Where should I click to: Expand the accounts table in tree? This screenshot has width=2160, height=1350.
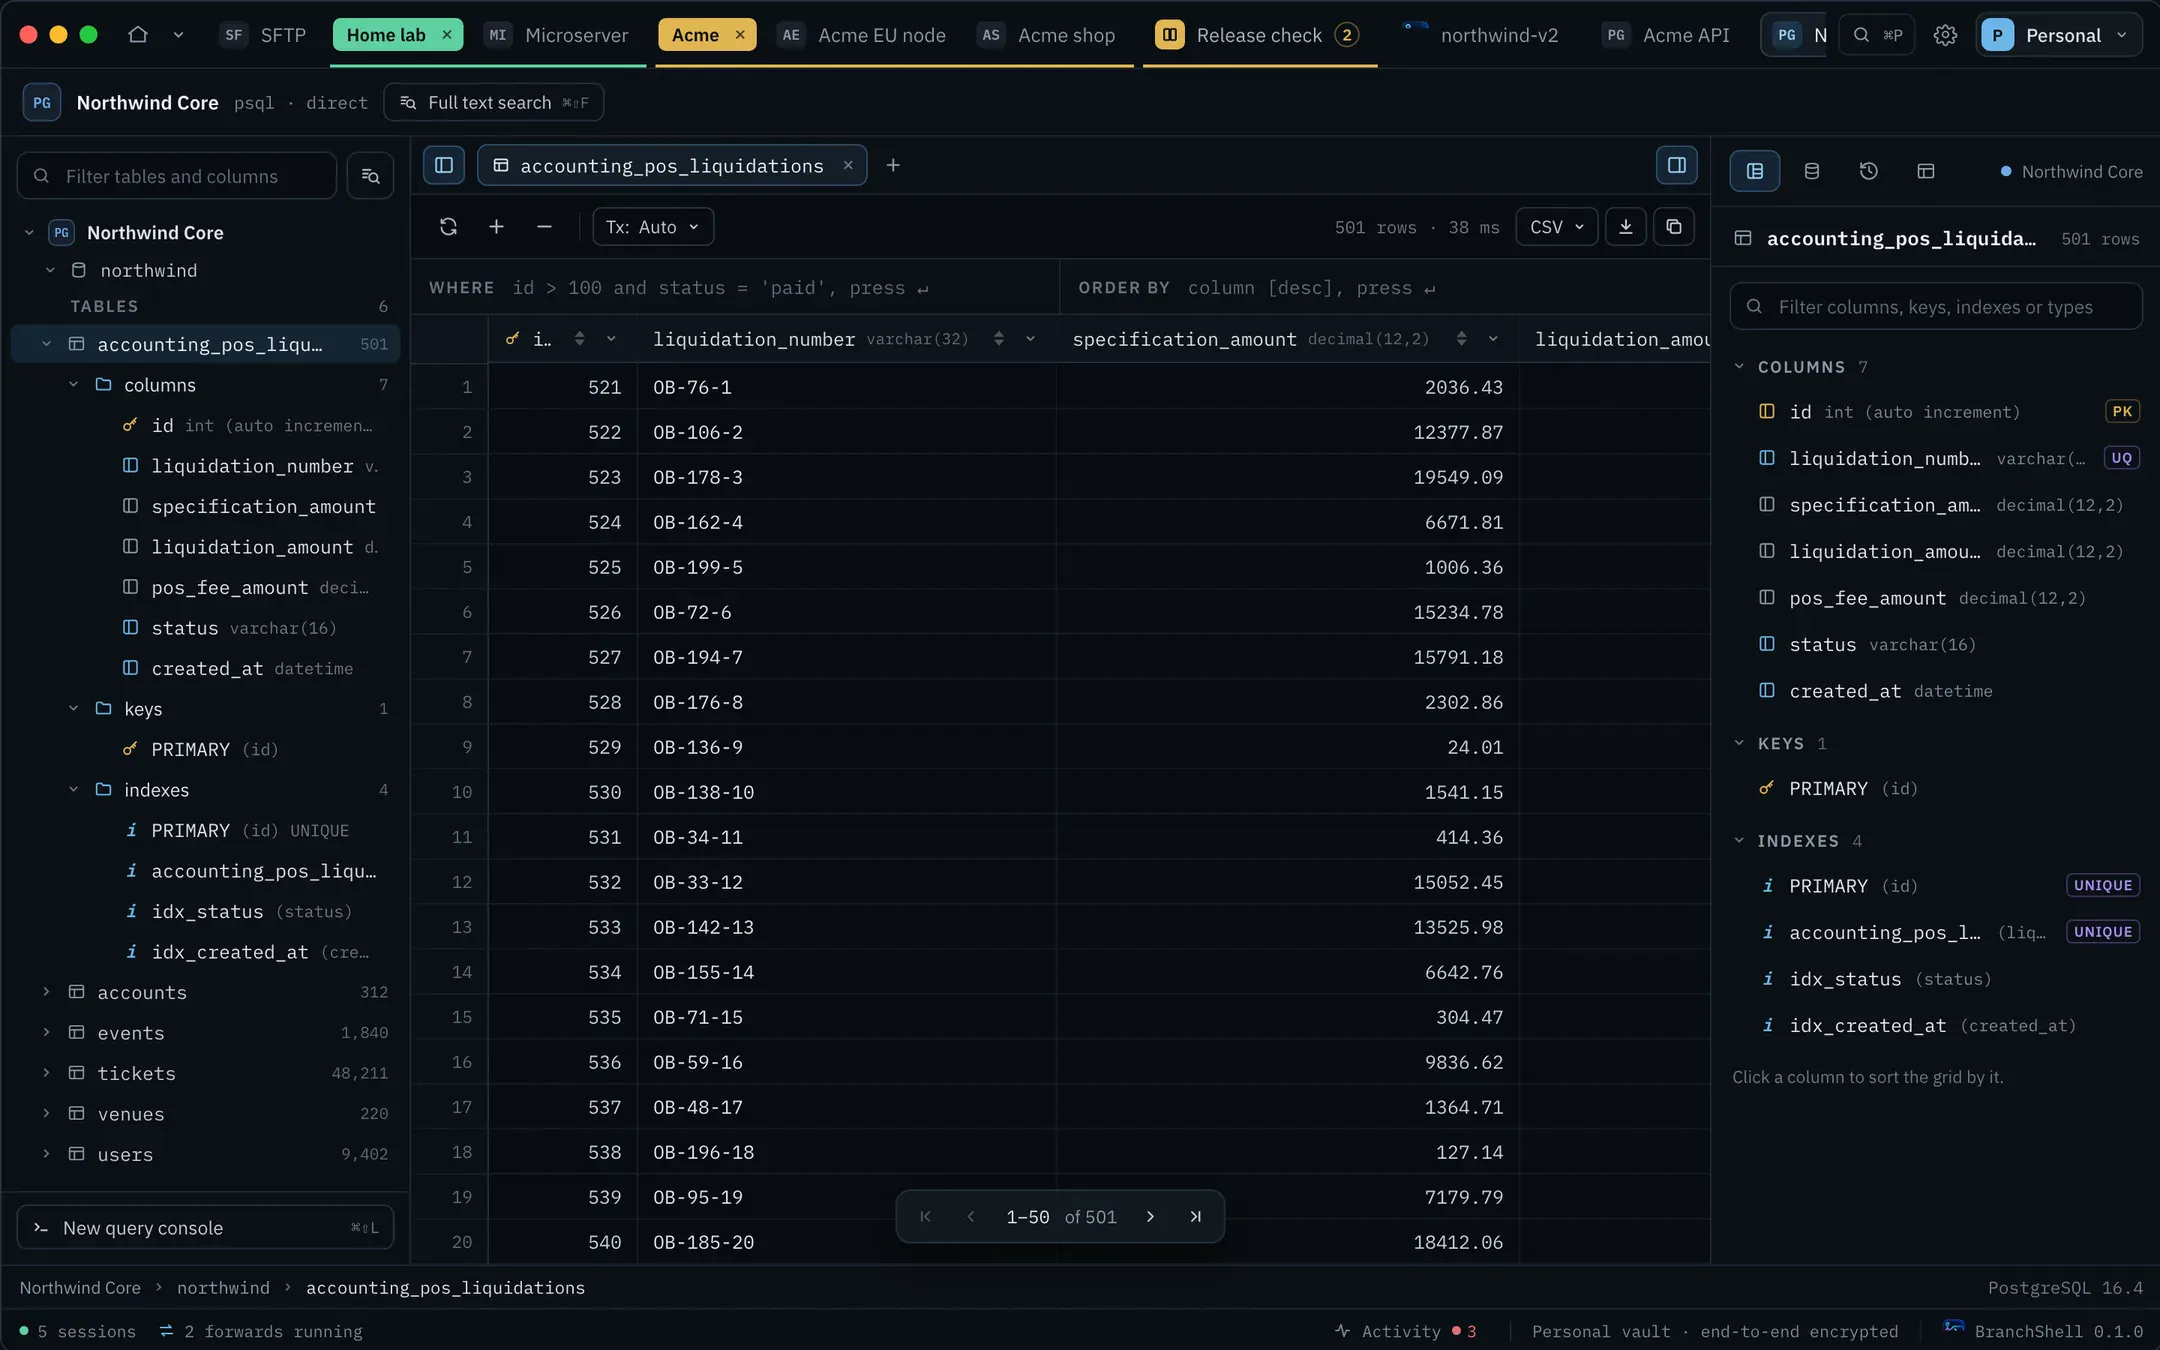[x=46, y=992]
